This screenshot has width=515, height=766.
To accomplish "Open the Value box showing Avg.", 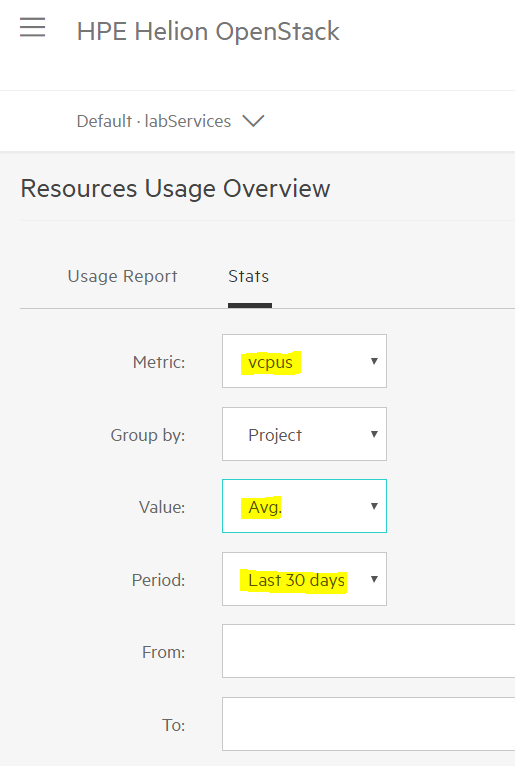I will pos(304,506).
